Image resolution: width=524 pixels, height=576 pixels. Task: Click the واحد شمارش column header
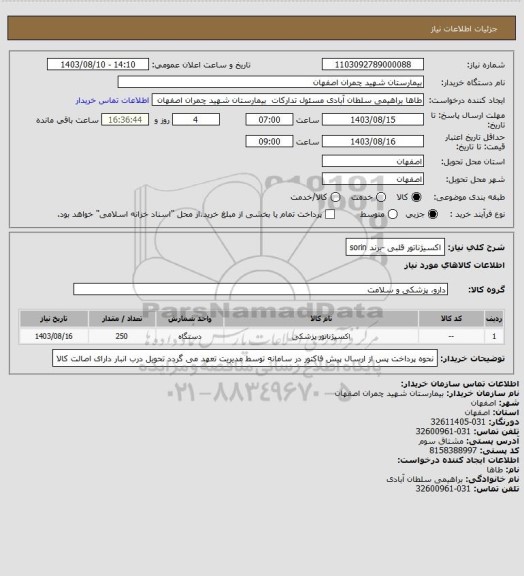click(x=190, y=318)
